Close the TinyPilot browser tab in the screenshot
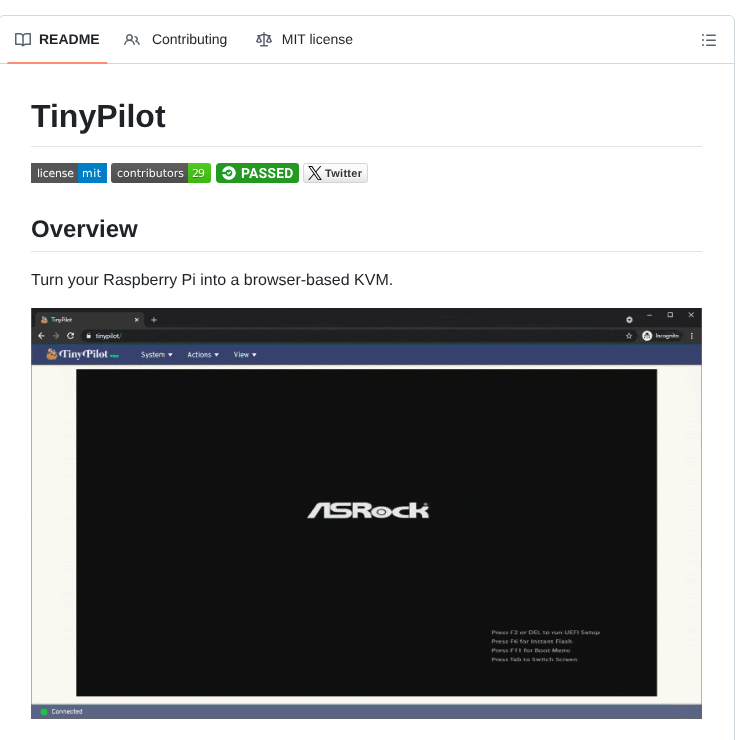This screenshot has width=739, height=740. (x=136, y=320)
